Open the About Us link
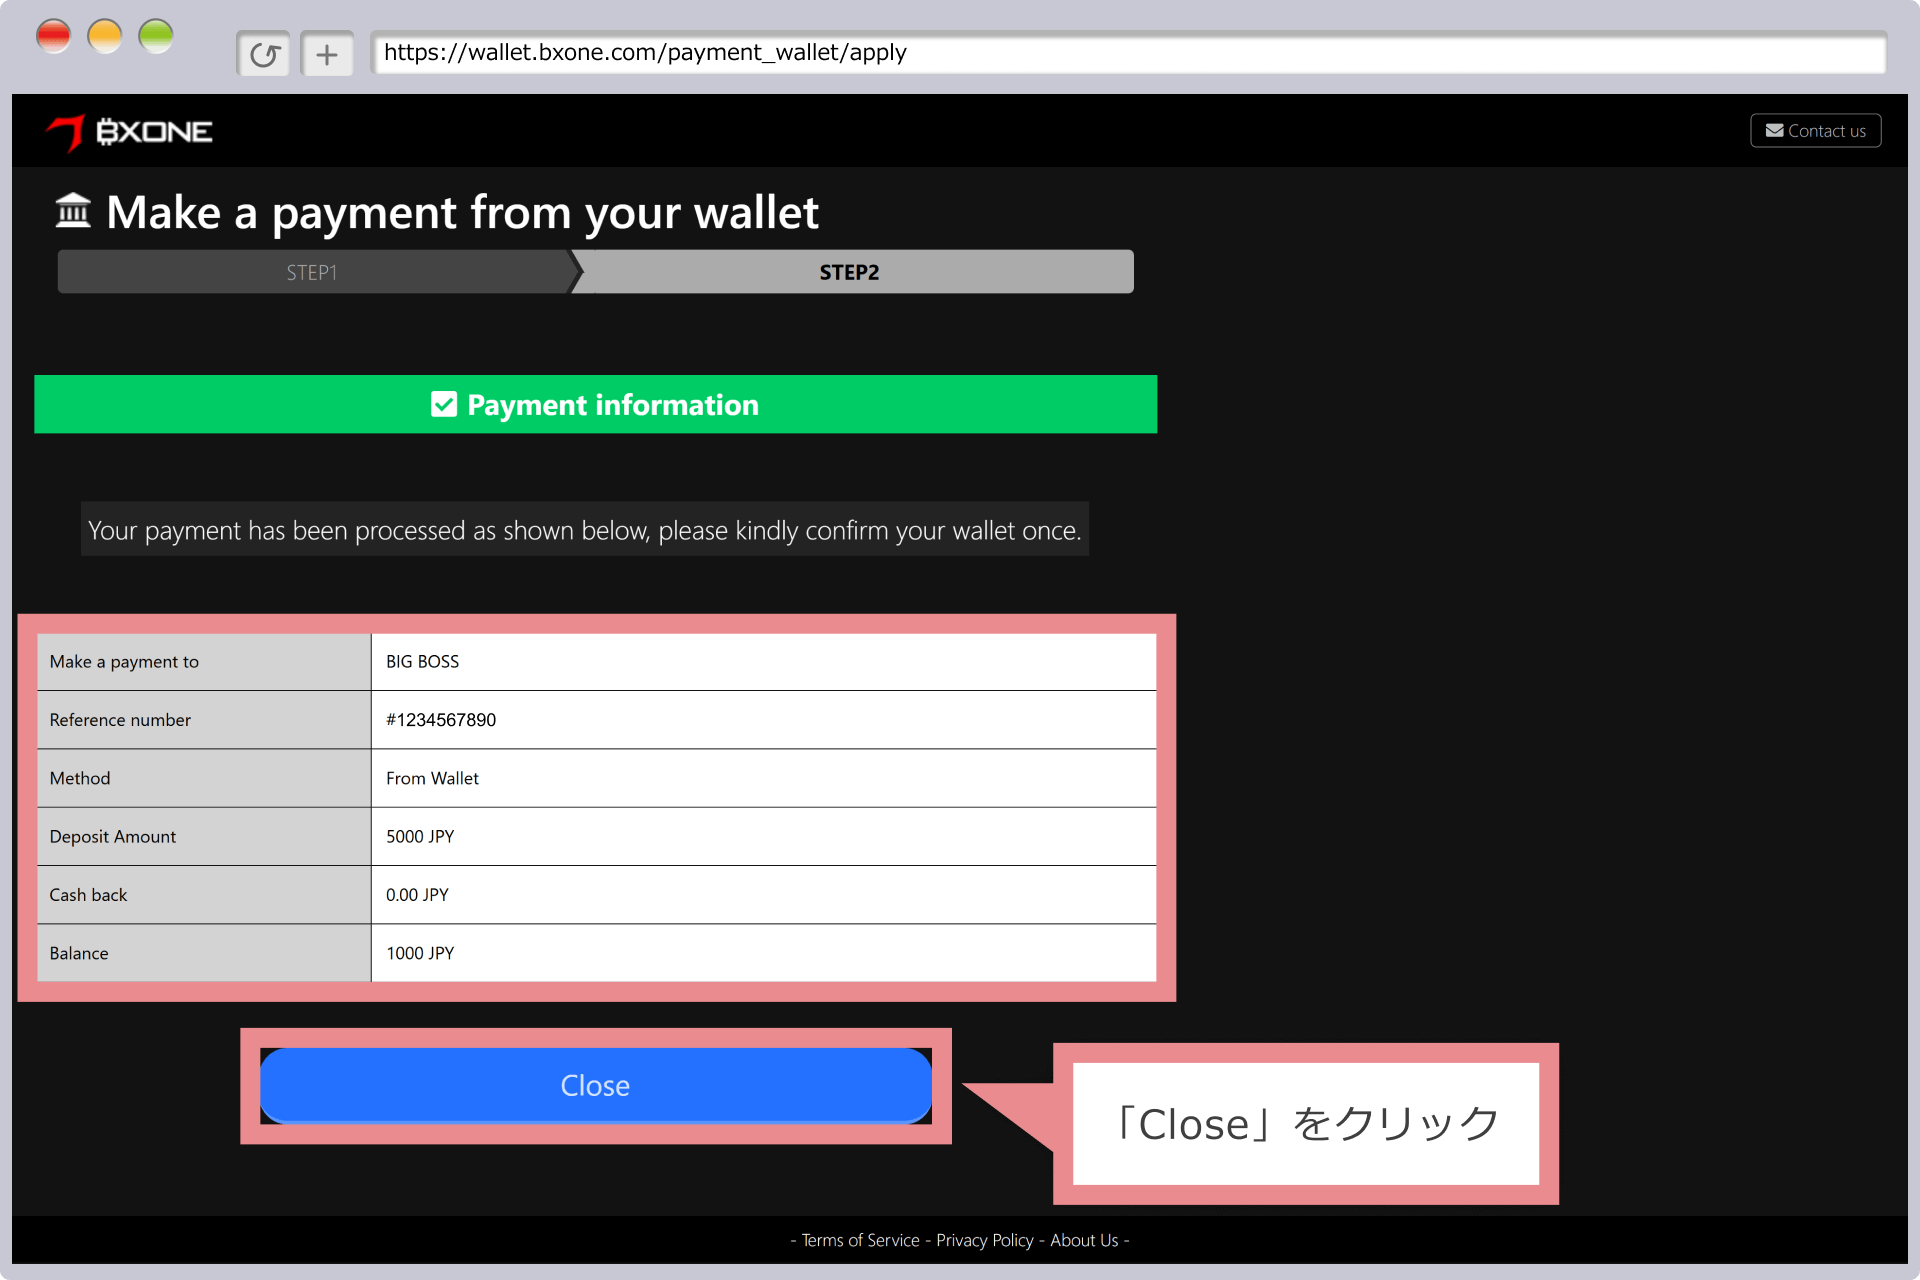 tap(1084, 1240)
